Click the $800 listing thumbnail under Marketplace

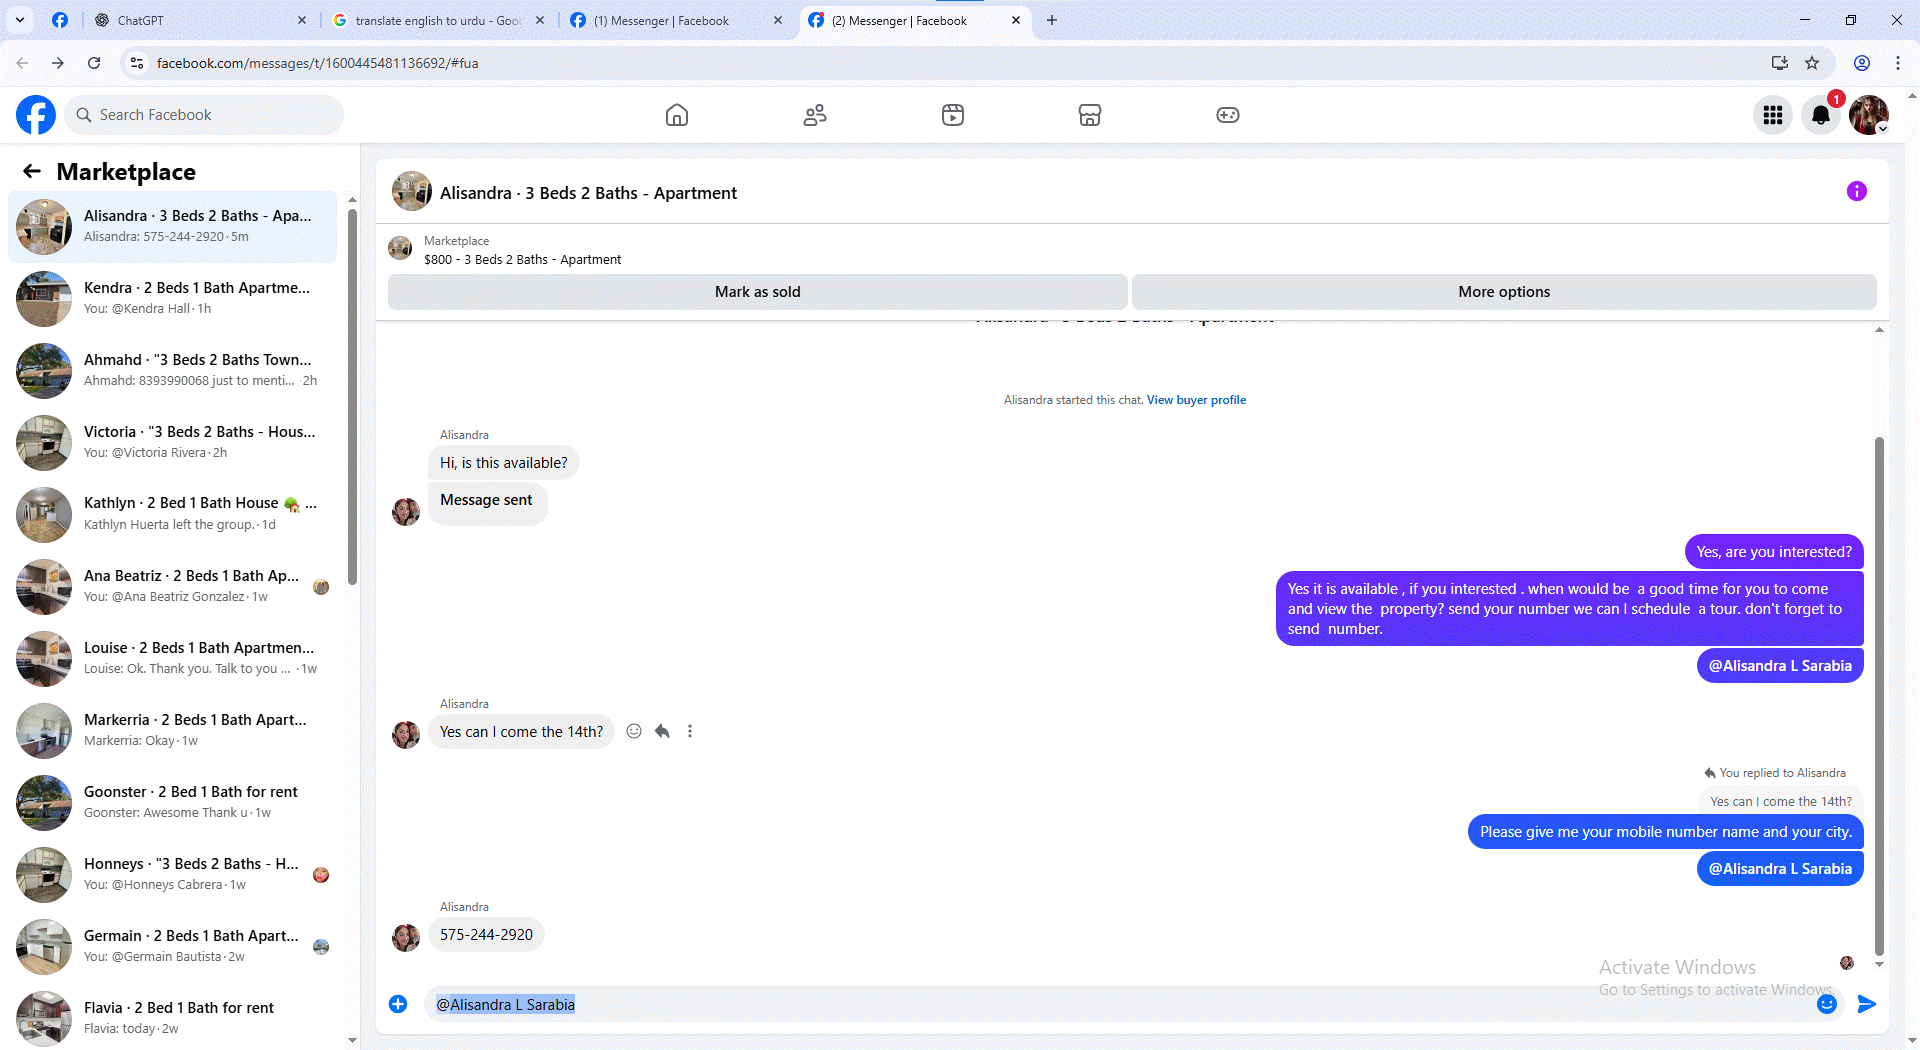coord(400,248)
